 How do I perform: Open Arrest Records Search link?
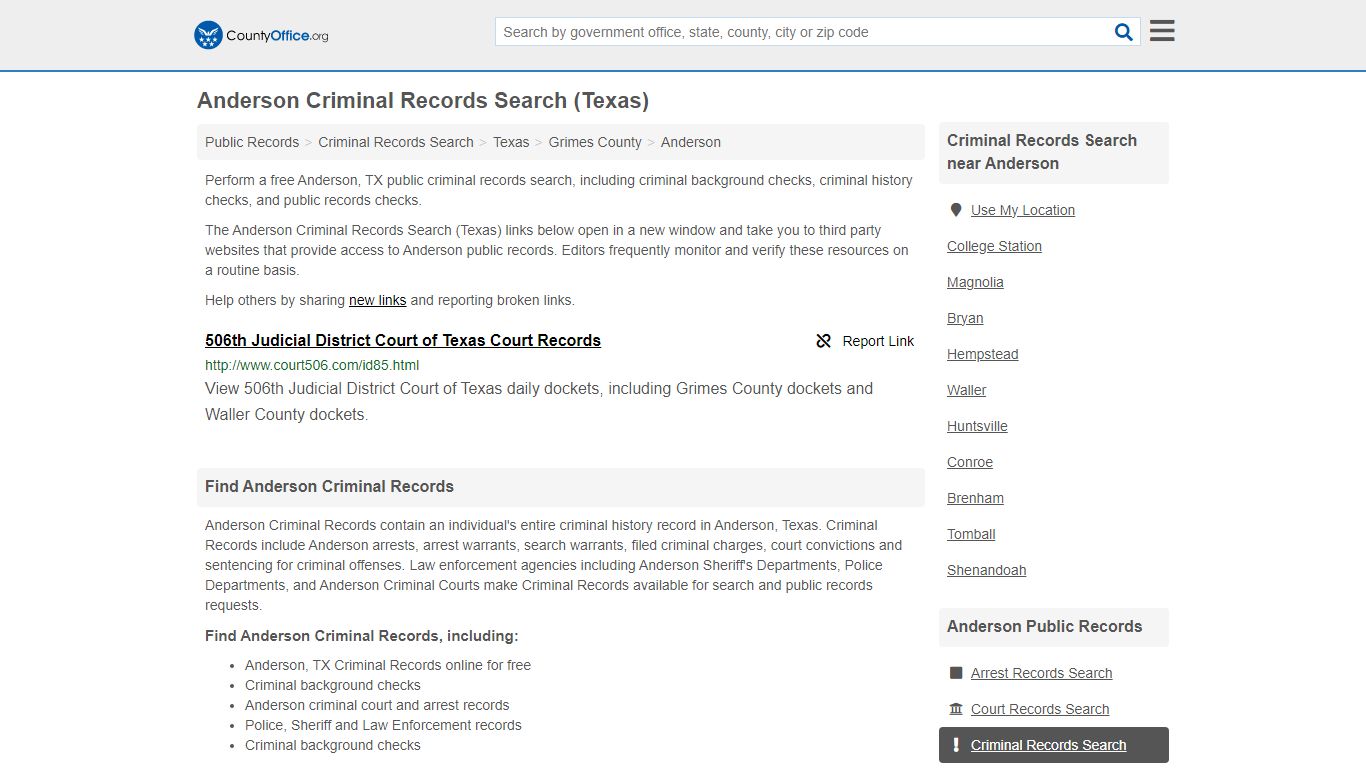1042,673
